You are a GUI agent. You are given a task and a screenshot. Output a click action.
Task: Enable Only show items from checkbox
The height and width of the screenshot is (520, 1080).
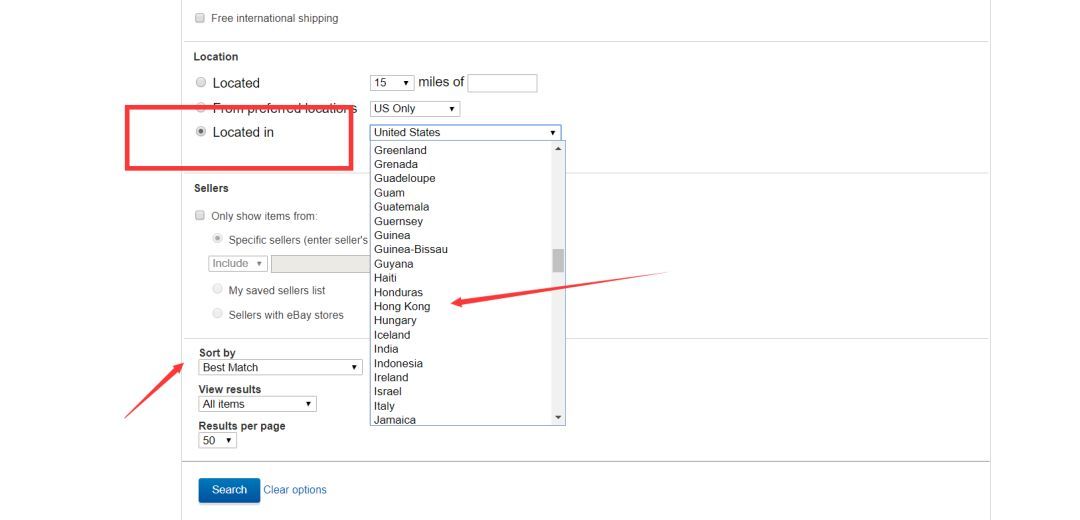click(x=200, y=216)
